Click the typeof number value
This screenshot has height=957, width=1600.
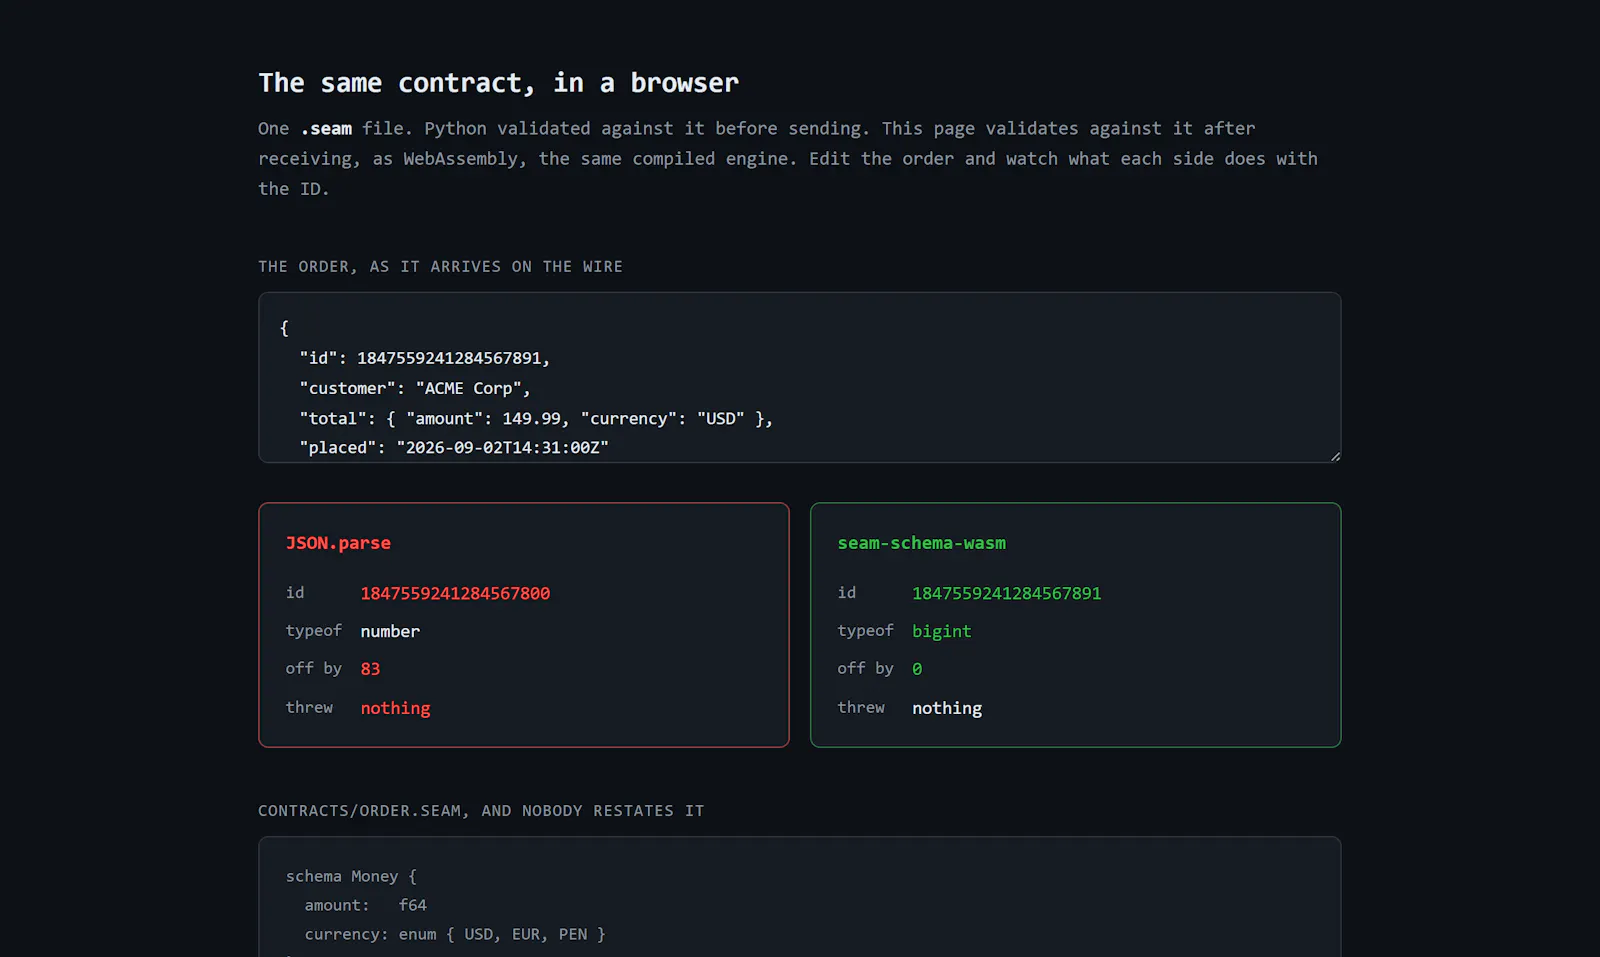click(390, 631)
